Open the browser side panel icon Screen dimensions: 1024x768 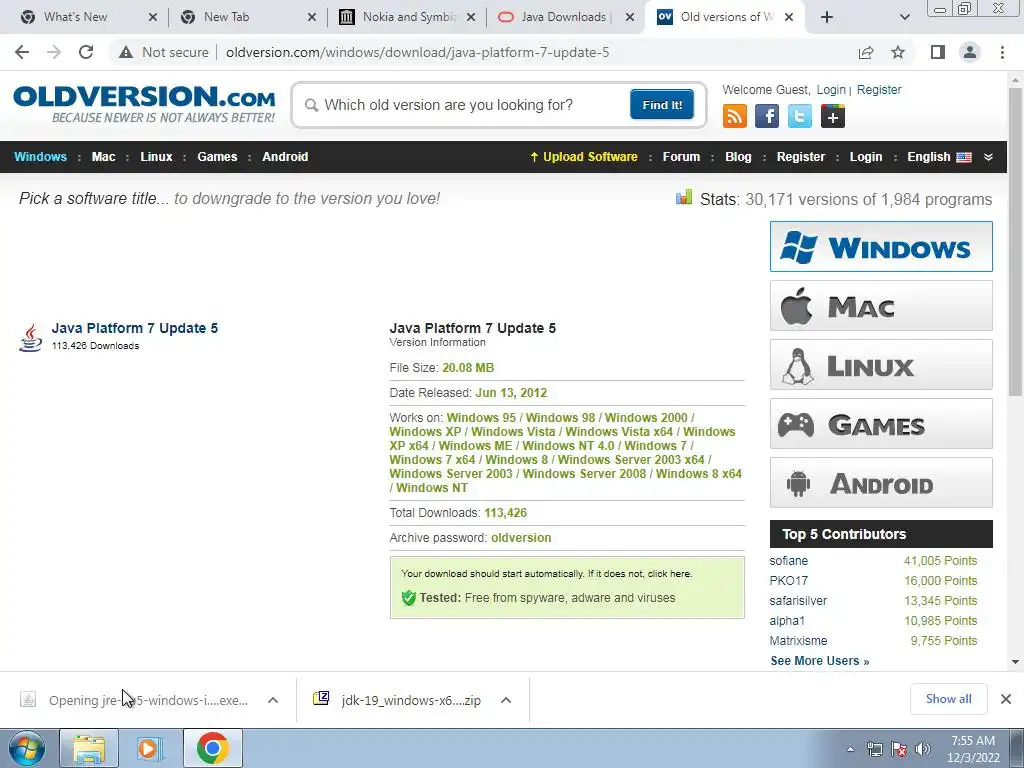click(x=938, y=52)
